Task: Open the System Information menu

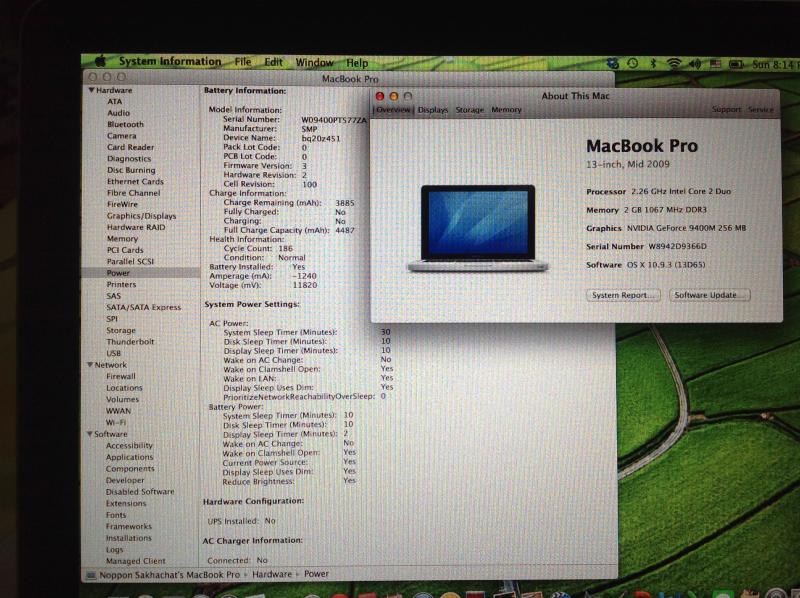Action: [170, 61]
